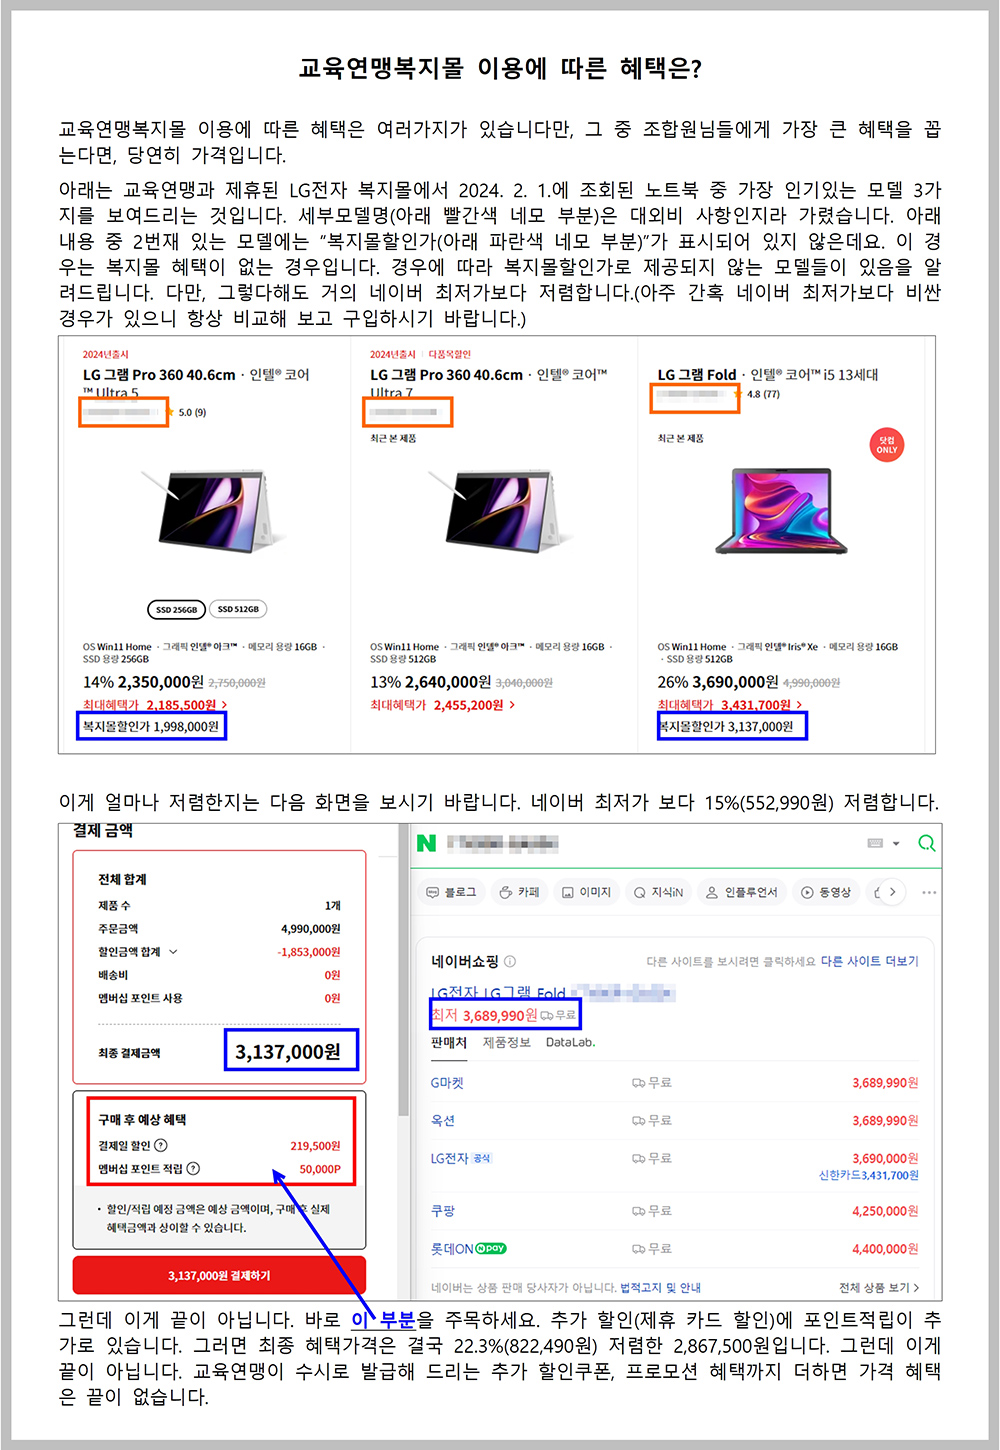Click the help icon next to 결제일 할인
Image resolution: width=1000 pixels, height=1450 pixels.
(x=161, y=1146)
